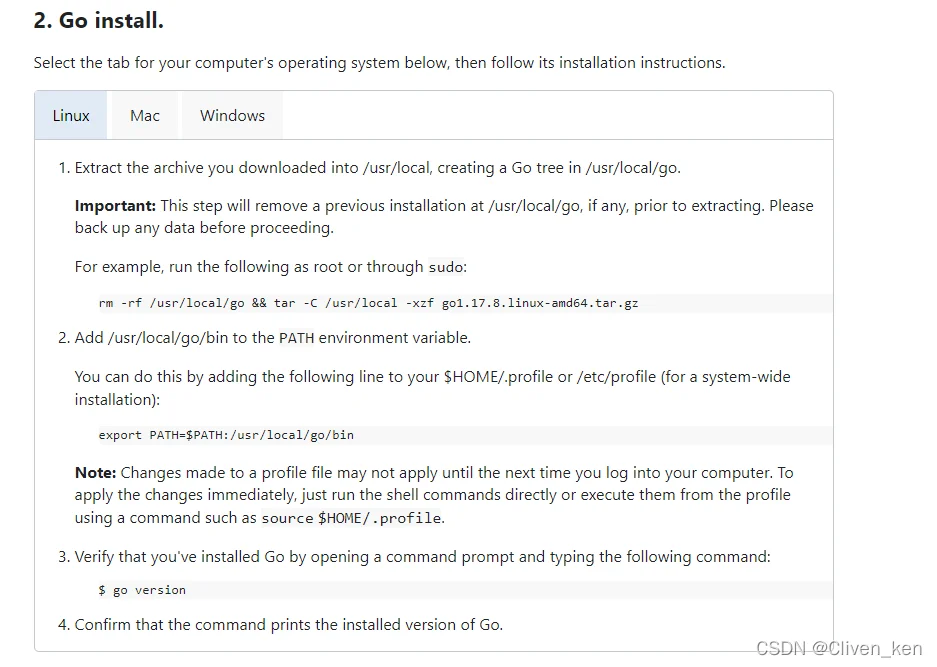Select the Linux tab
937x667 pixels.
tap(71, 115)
